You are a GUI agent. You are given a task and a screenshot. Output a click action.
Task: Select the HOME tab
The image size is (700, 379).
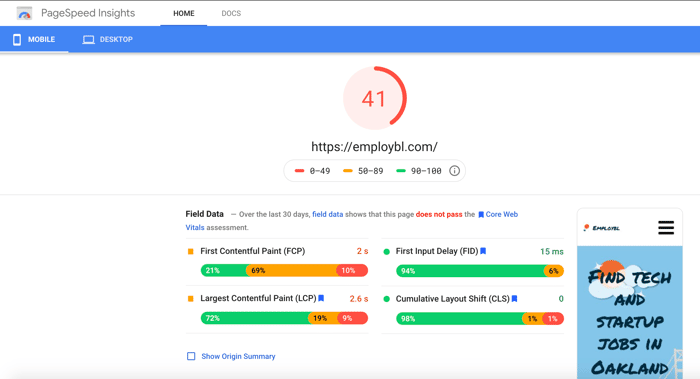tap(183, 13)
